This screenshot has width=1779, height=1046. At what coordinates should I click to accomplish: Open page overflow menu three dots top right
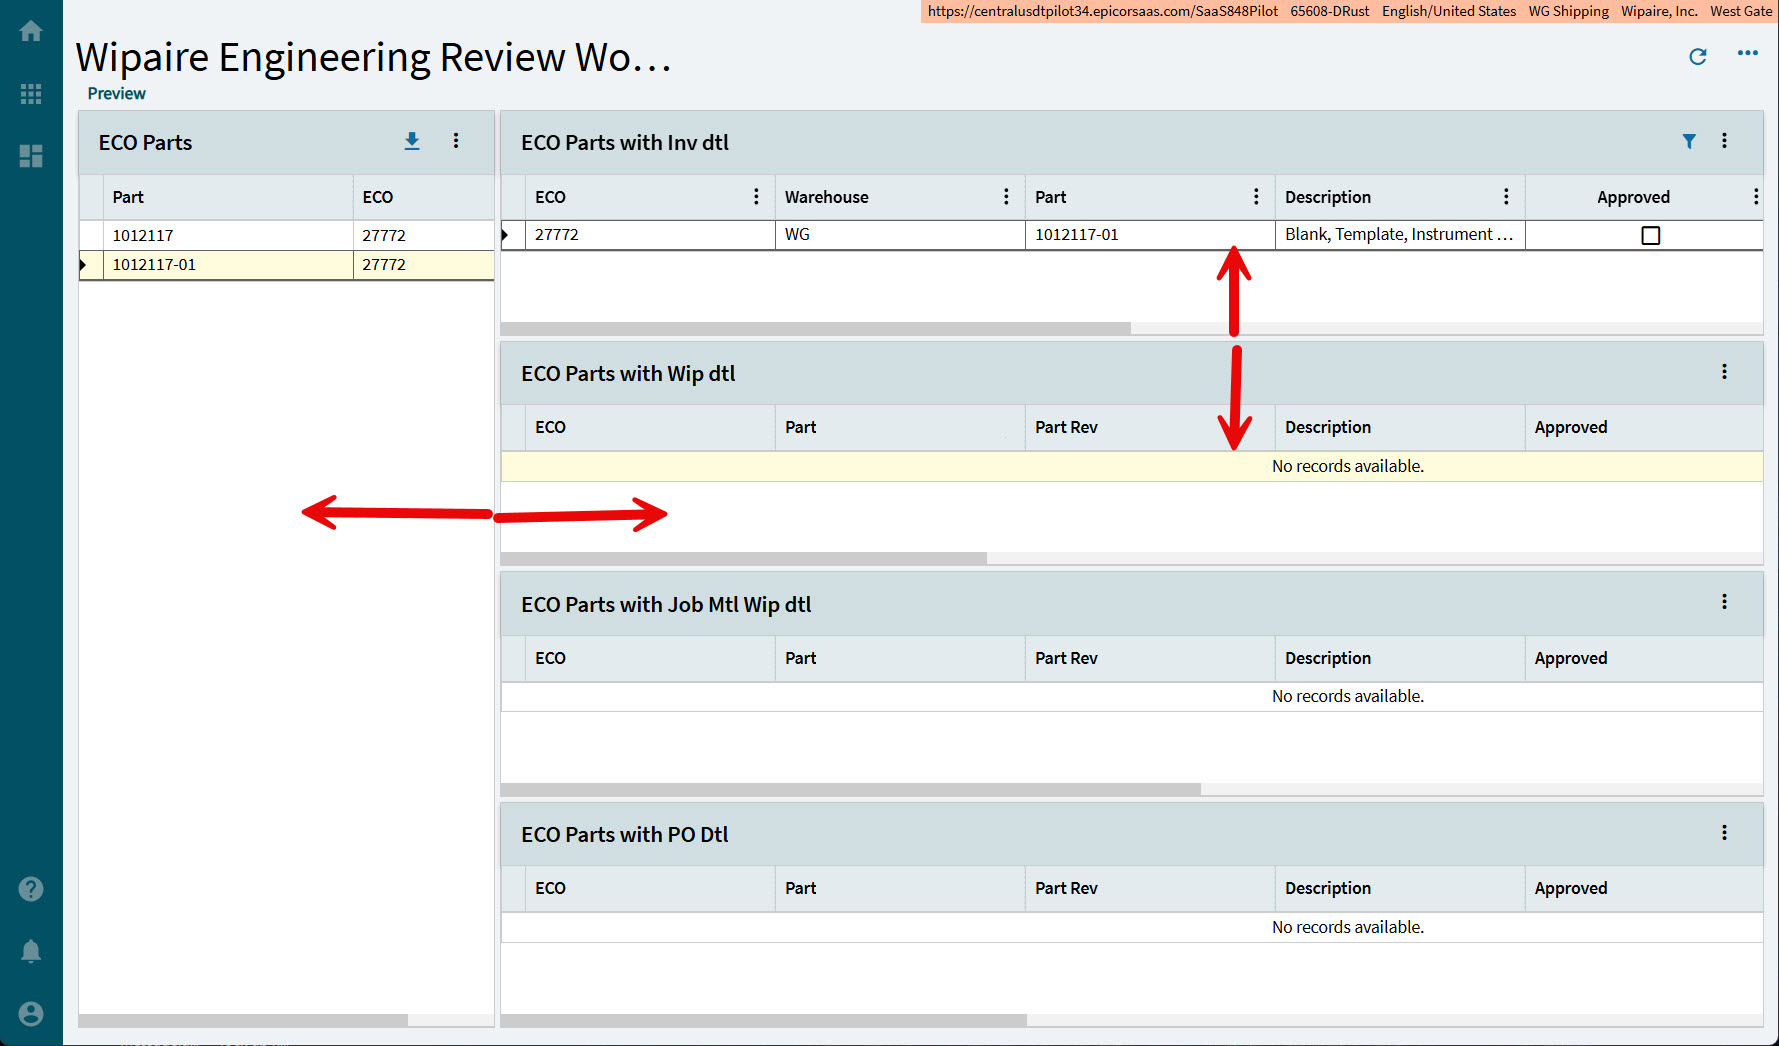(x=1748, y=53)
